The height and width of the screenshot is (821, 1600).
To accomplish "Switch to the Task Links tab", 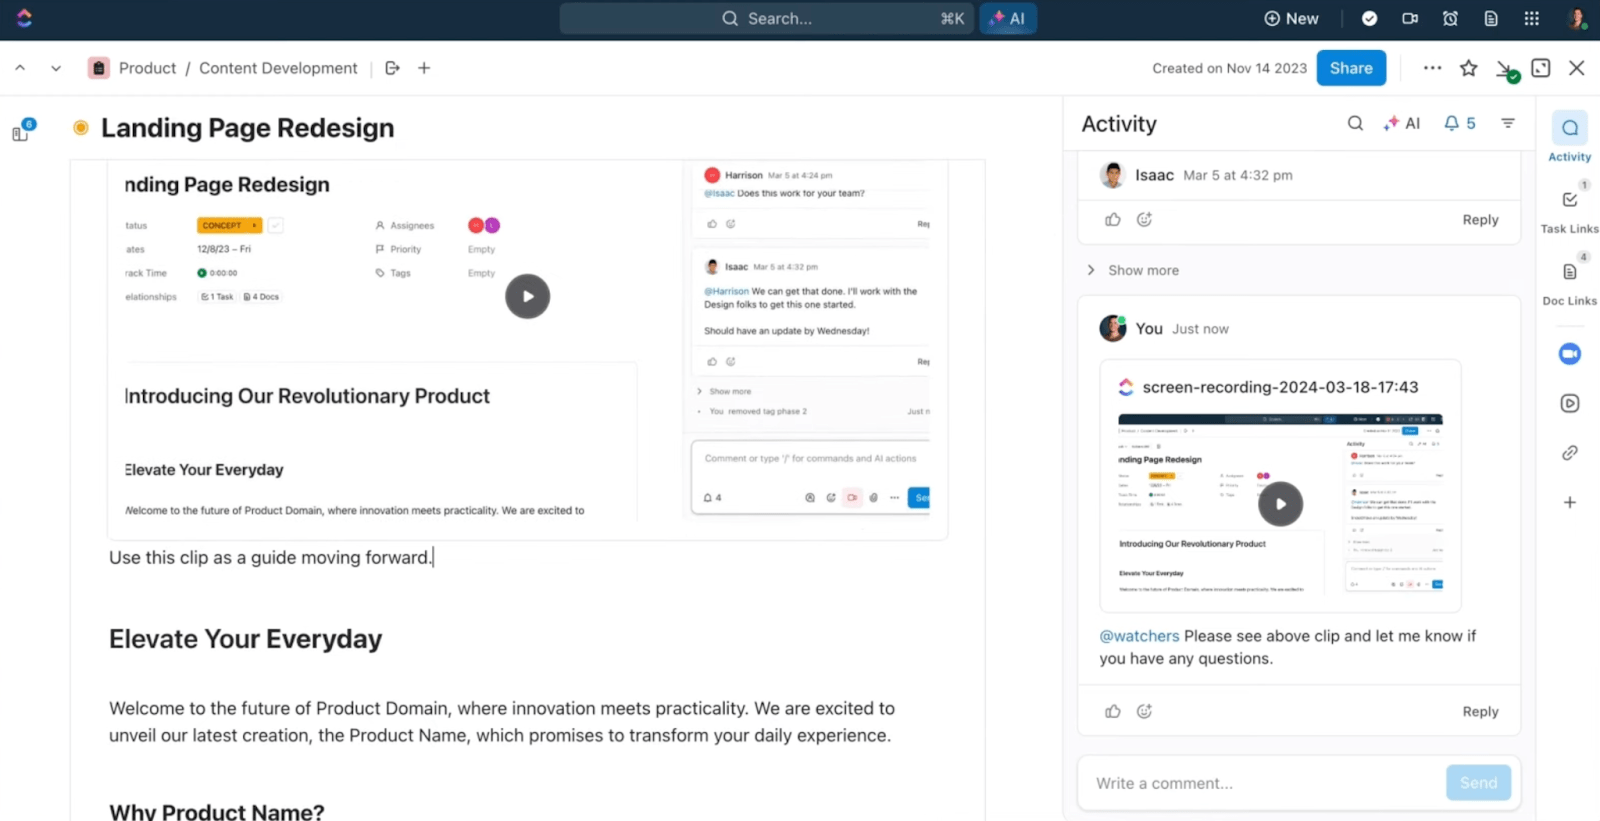I will coord(1569,209).
